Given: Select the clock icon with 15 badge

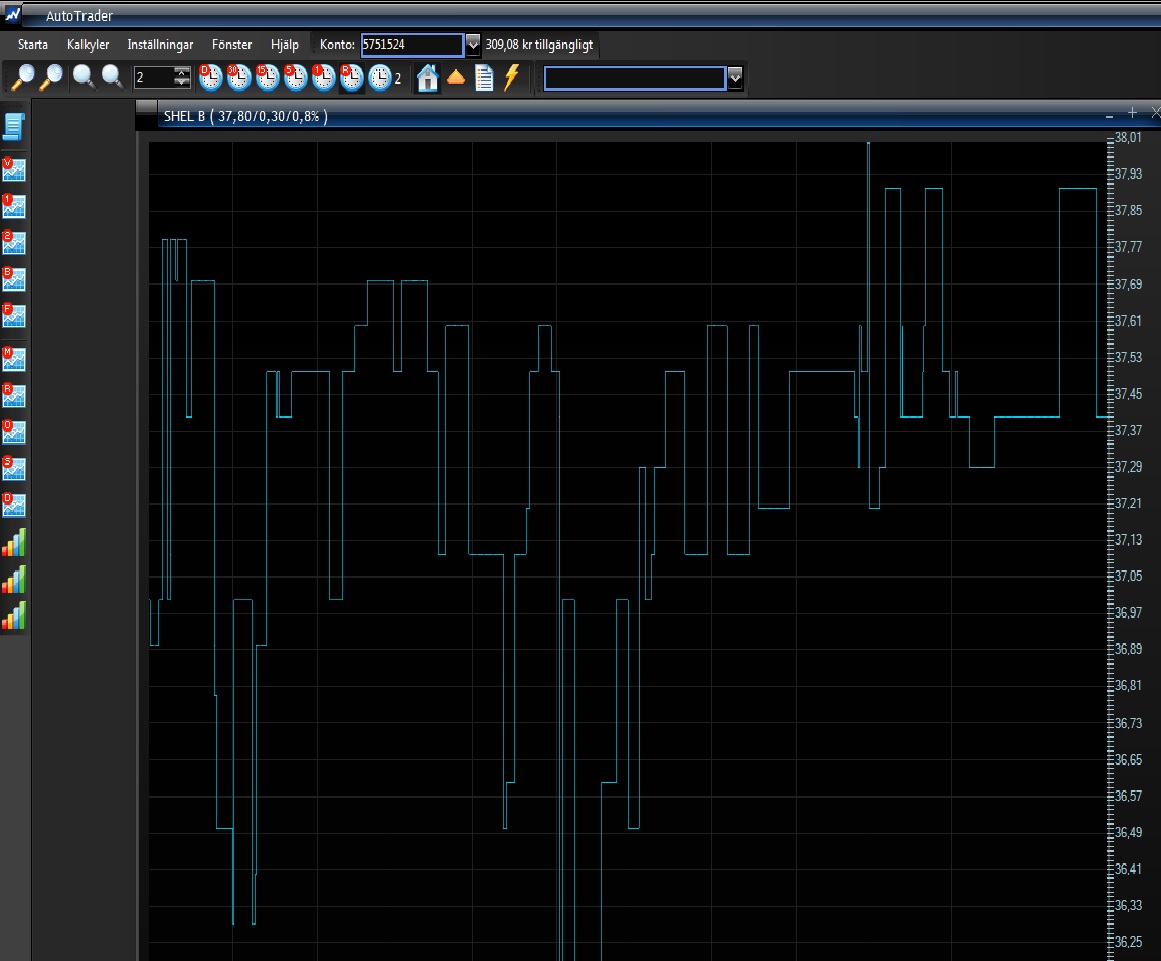Looking at the screenshot, I should (267, 78).
